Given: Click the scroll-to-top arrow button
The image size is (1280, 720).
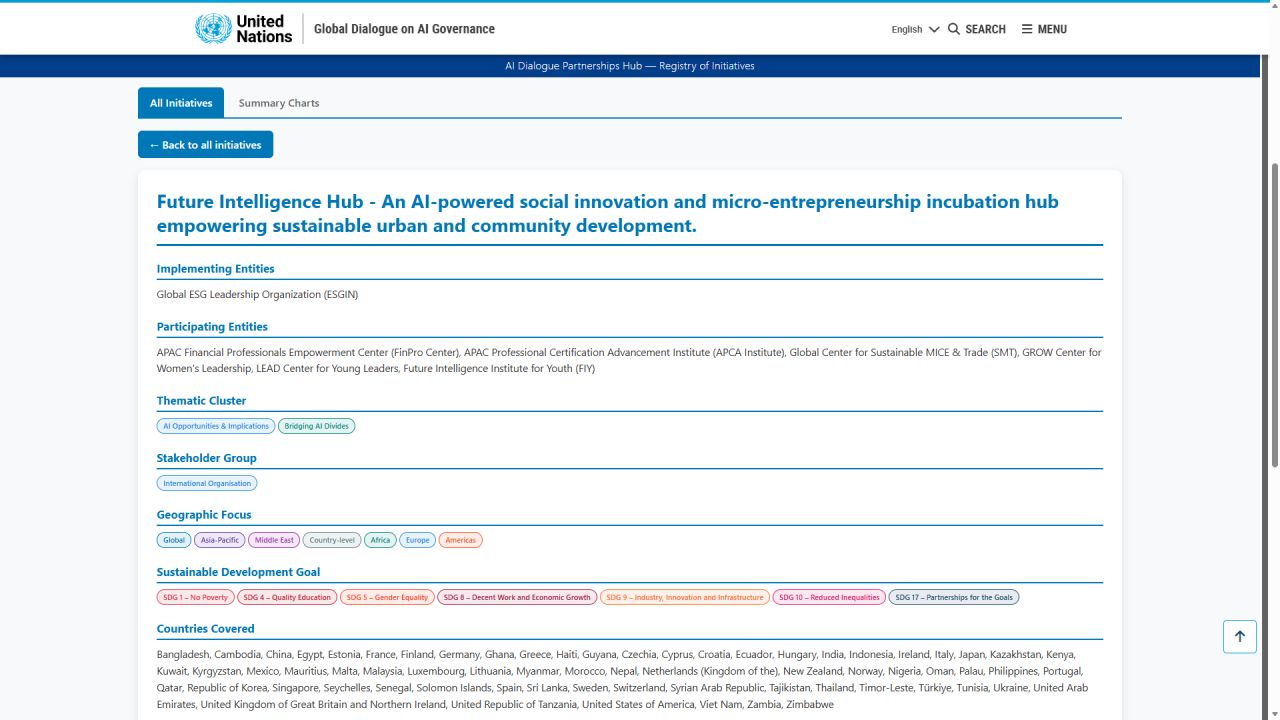Looking at the screenshot, I should [1240, 637].
